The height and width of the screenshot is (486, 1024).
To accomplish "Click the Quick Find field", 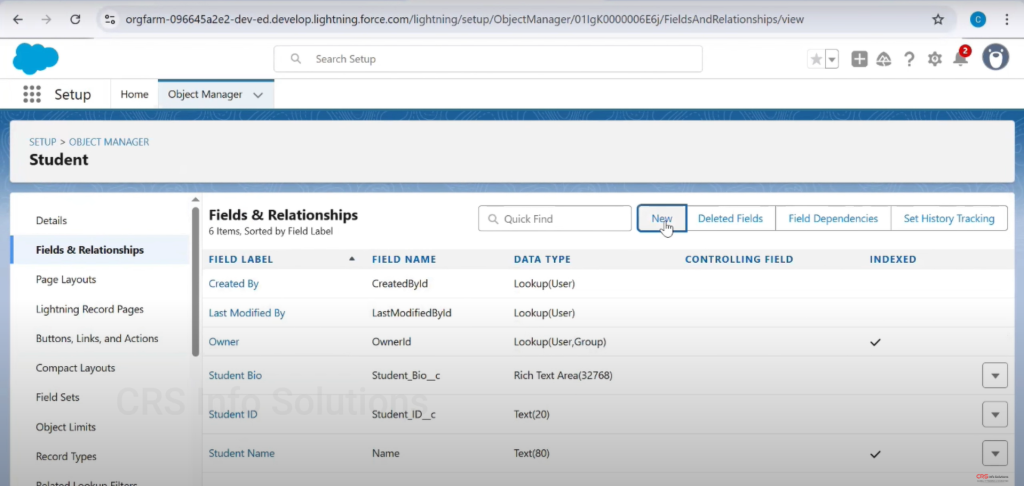I will pyautogui.click(x=554, y=219).
